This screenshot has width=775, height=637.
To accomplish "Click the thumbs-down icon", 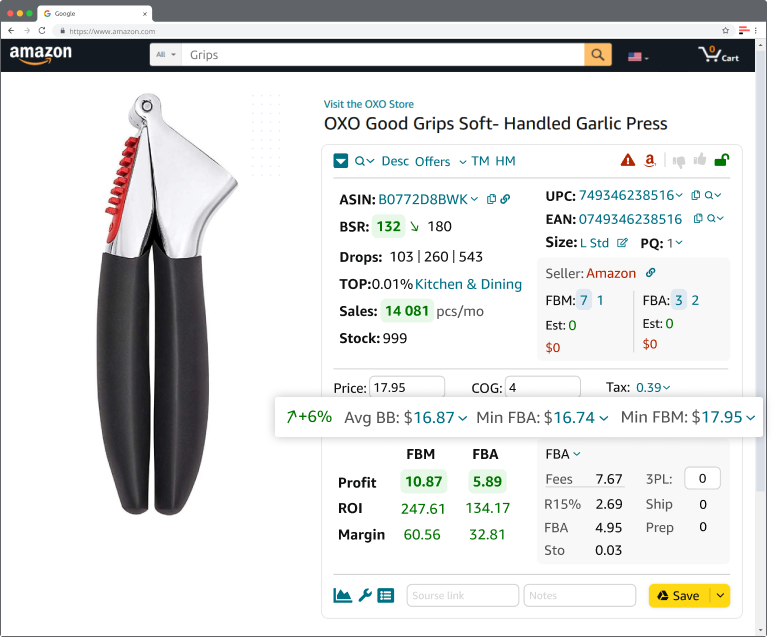I will [x=679, y=161].
